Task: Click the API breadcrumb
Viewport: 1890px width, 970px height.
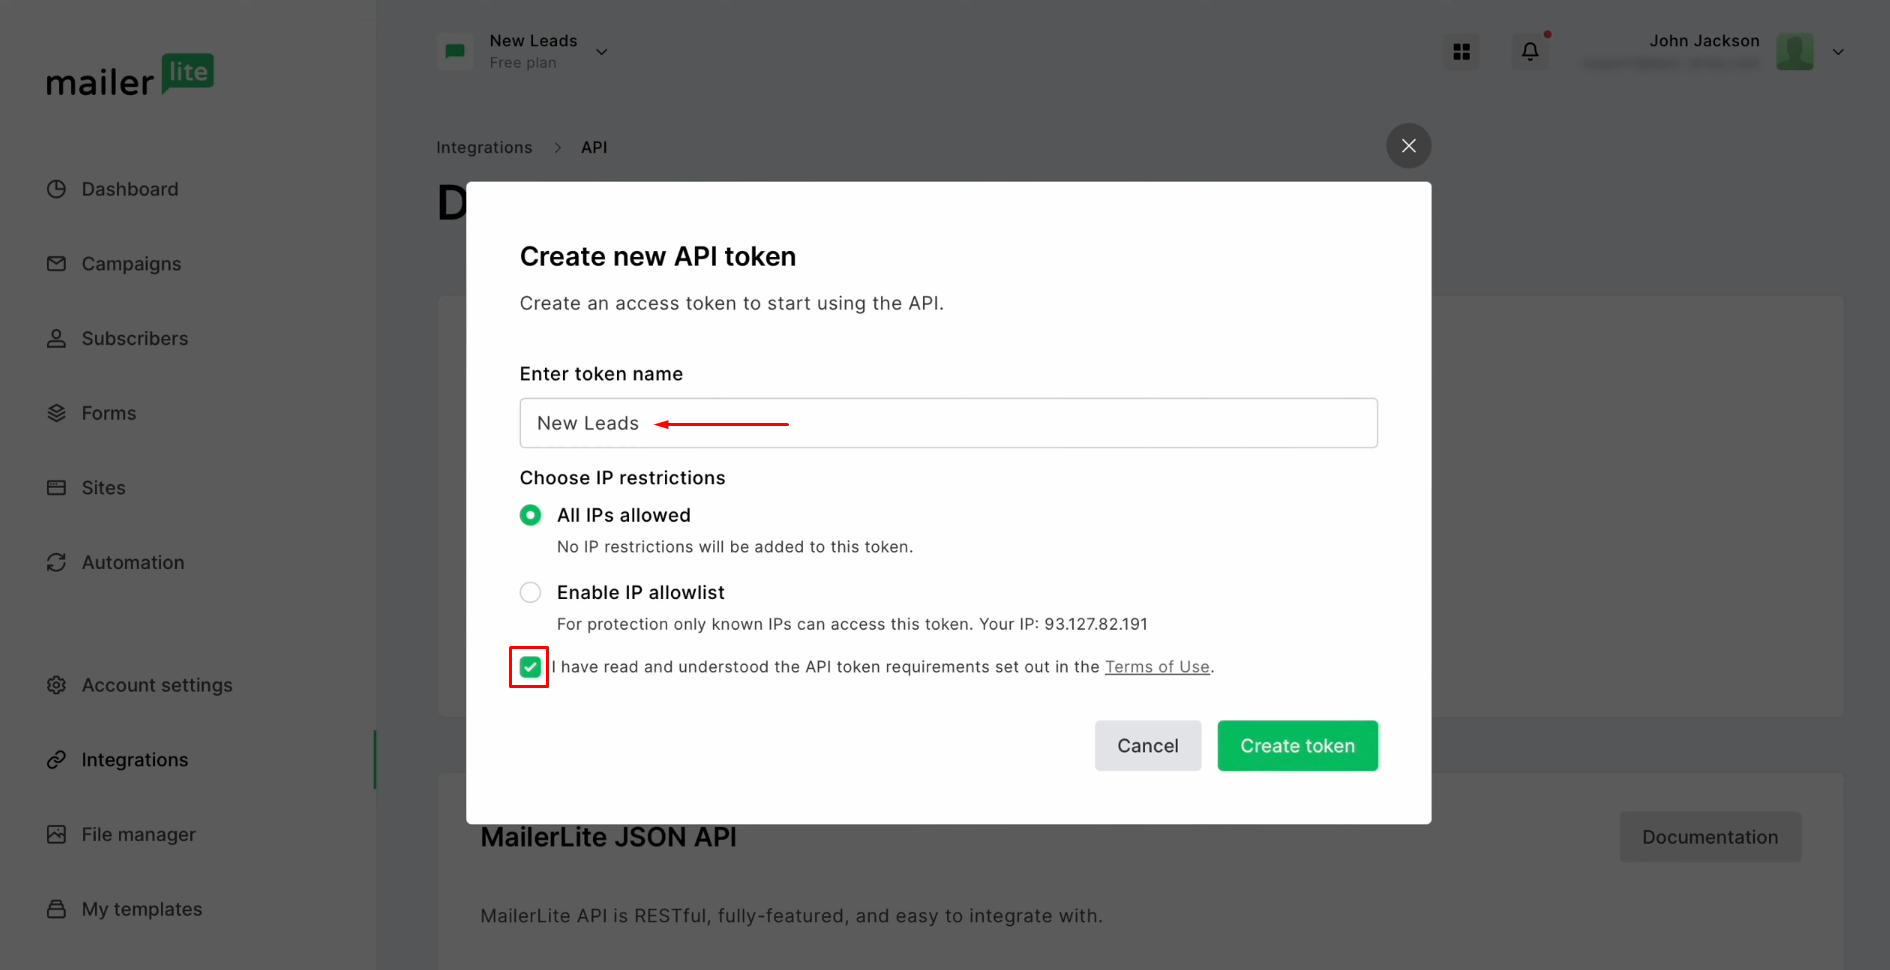Action: (x=594, y=147)
